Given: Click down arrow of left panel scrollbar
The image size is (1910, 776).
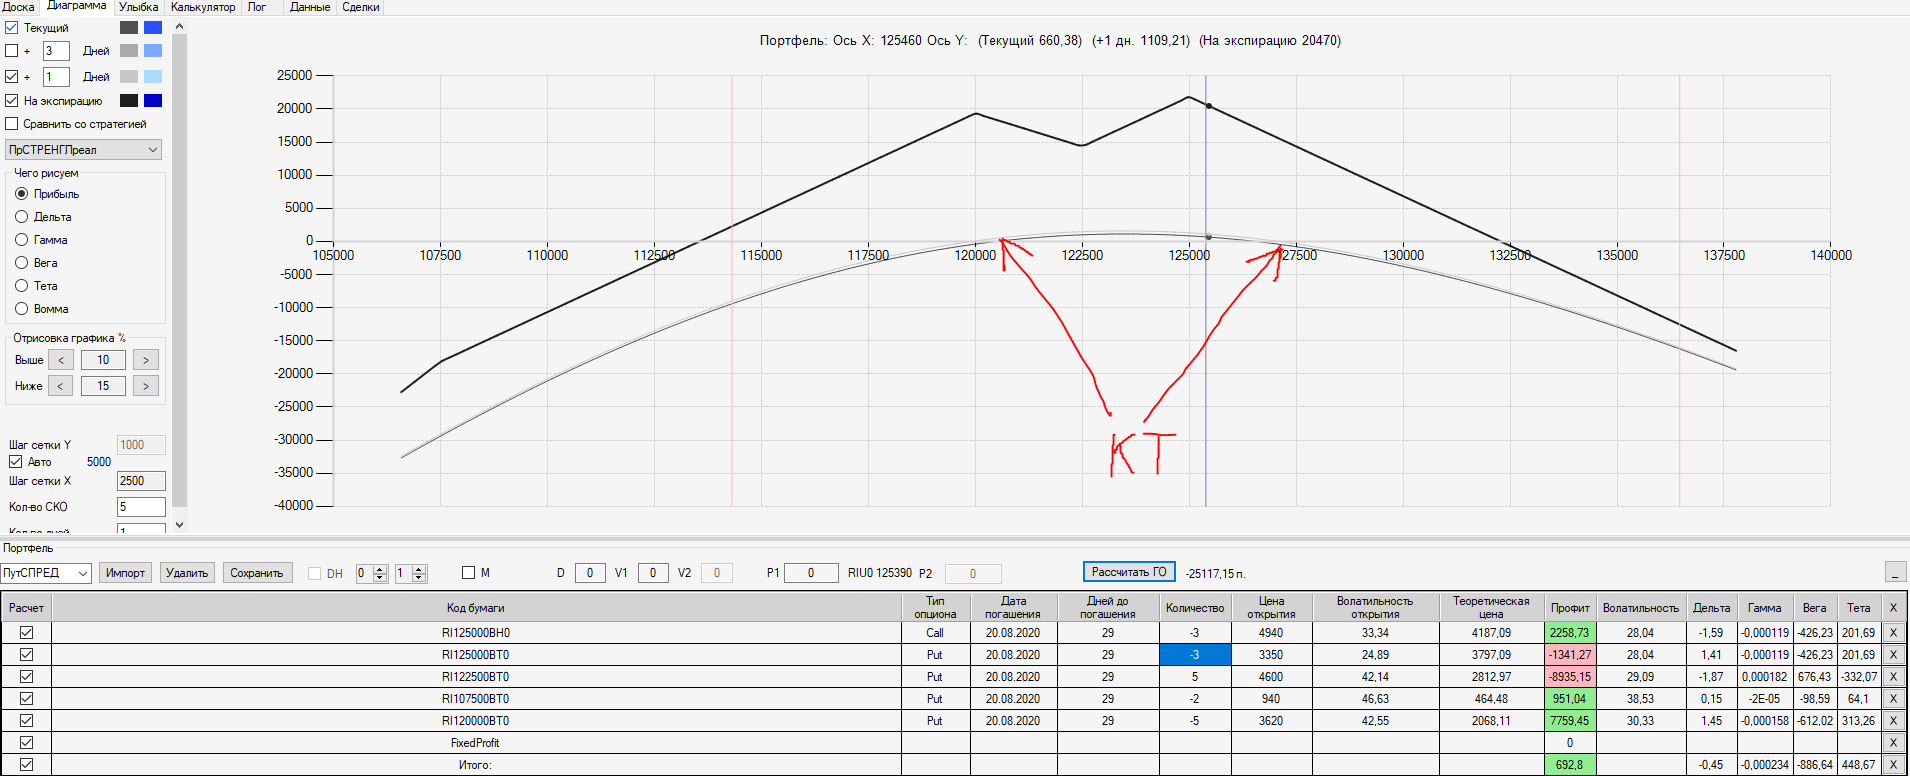Looking at the screenshot, I should click(x=180, y=524).
